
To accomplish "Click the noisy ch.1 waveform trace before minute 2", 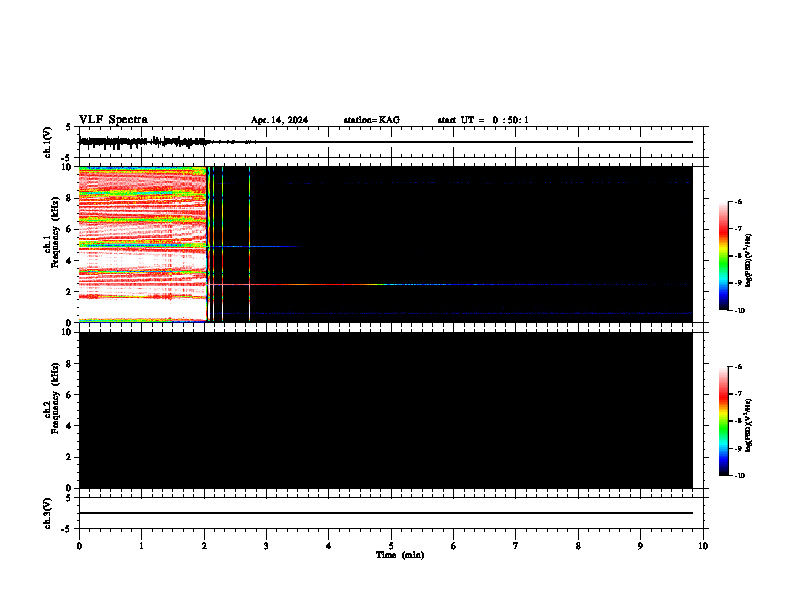I will pyautogui.click(x=141, y=142).
